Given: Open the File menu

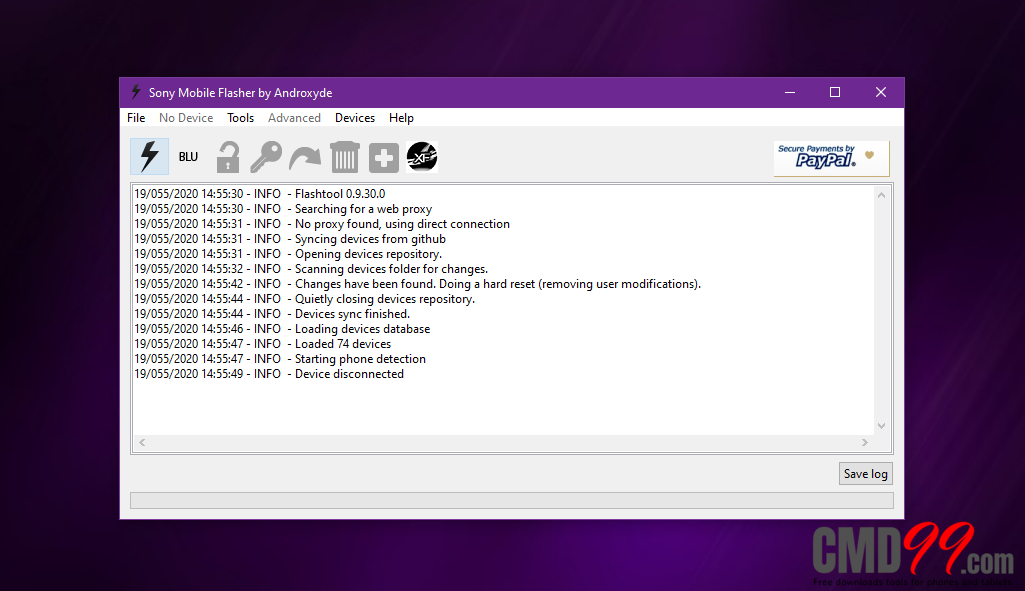Looking at the screenshot, I should pos(136,118).
